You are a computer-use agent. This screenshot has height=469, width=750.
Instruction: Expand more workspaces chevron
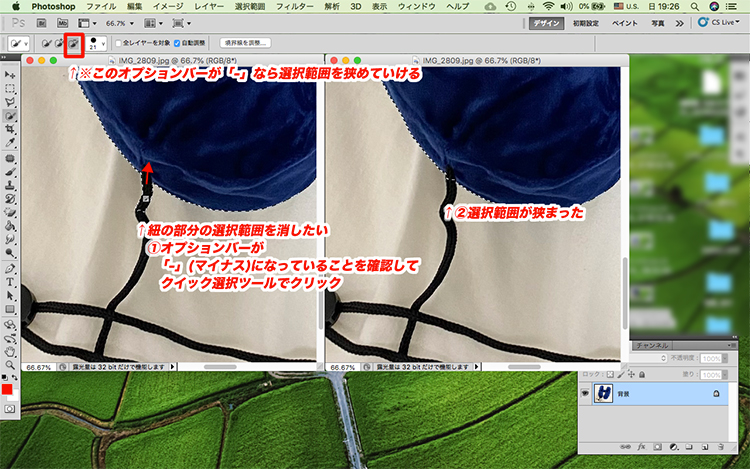679,23
